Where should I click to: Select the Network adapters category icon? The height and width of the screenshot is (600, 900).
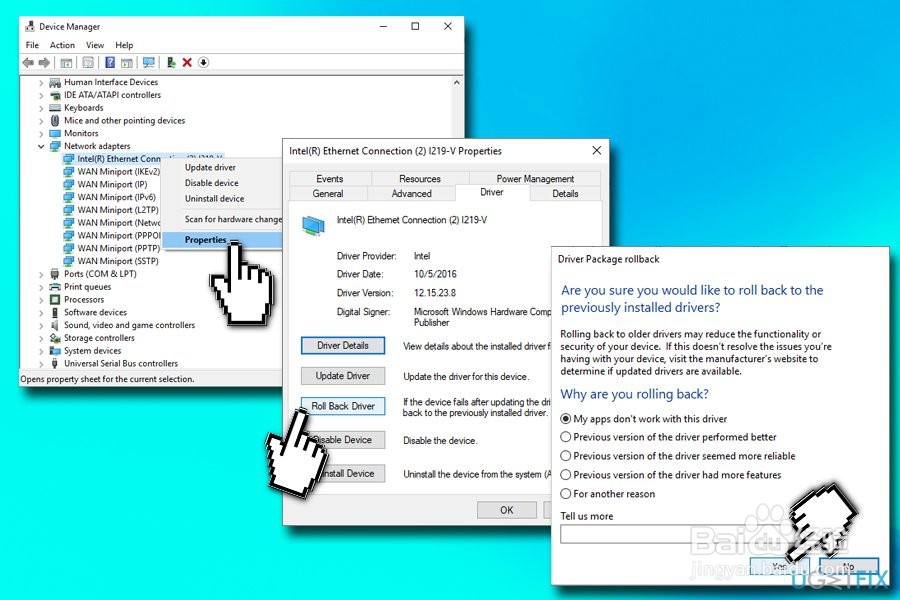click(55, 146)
